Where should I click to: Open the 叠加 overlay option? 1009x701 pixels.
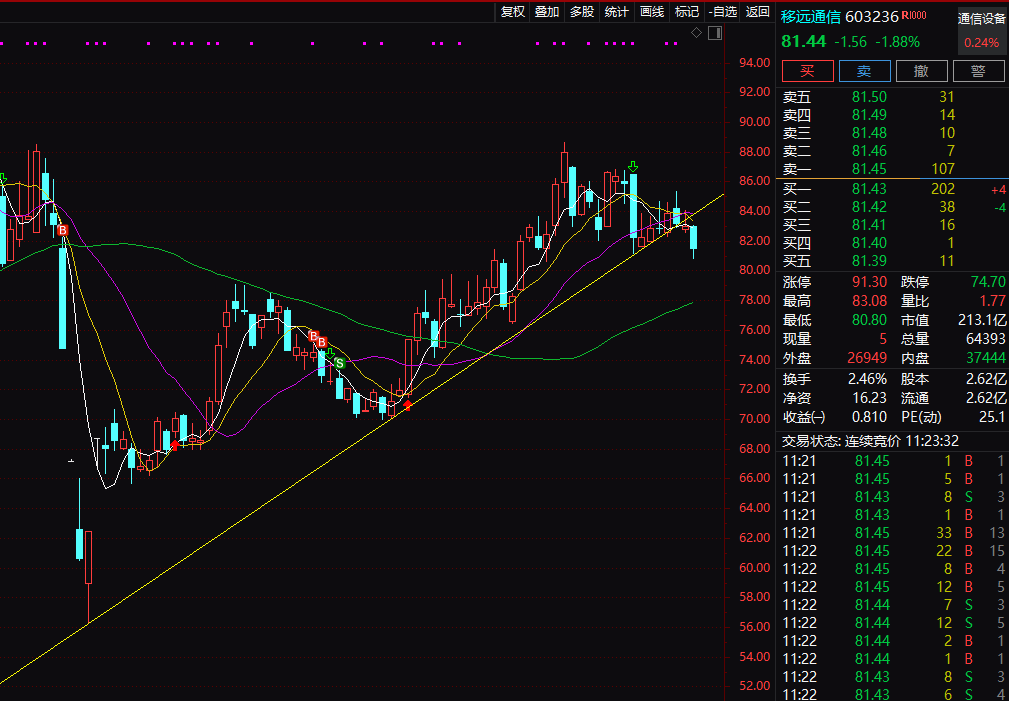[x=547, y=12]
